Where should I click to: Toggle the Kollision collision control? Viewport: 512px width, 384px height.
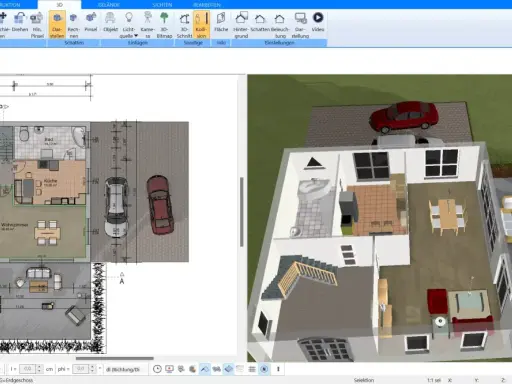[201, 25]
